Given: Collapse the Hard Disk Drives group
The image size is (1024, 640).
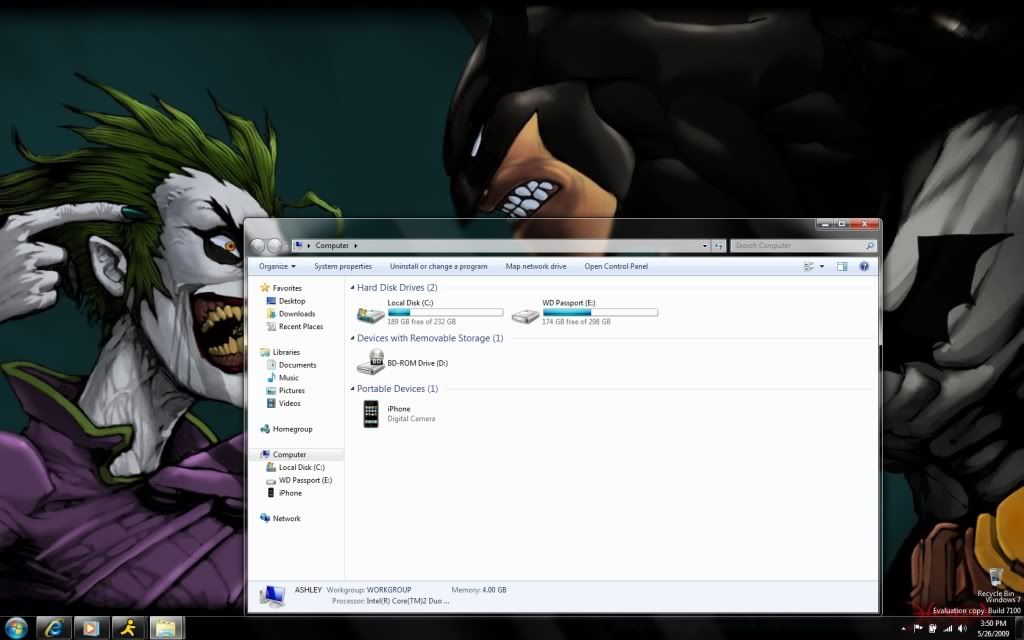Looking at the screenshot, I should coord(353,287).
